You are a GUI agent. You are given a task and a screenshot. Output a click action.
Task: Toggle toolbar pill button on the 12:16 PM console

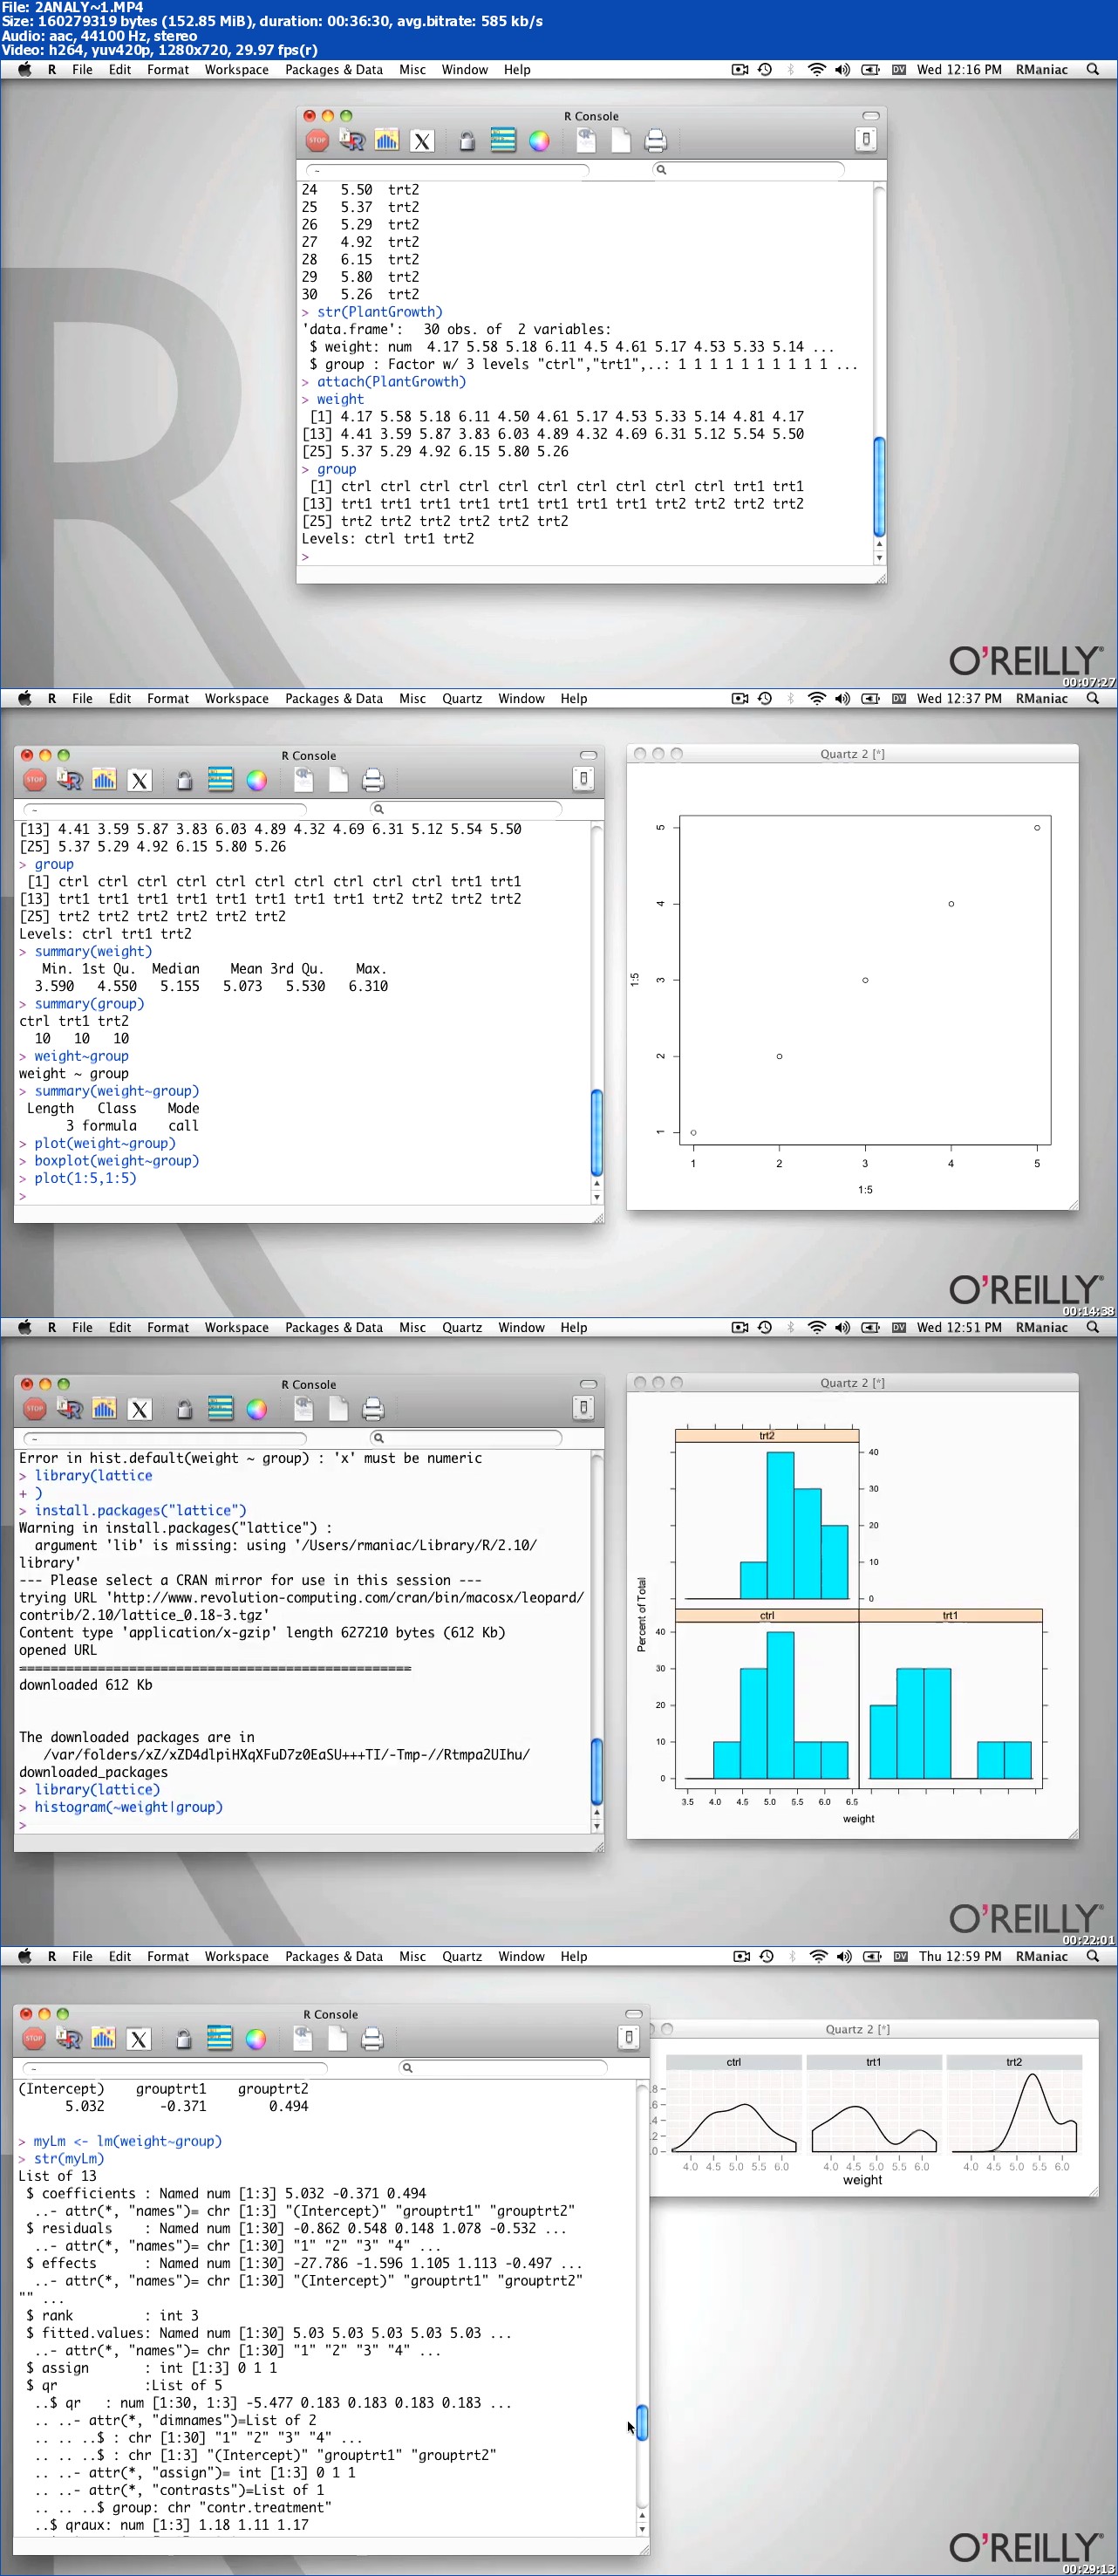[871, 115]
